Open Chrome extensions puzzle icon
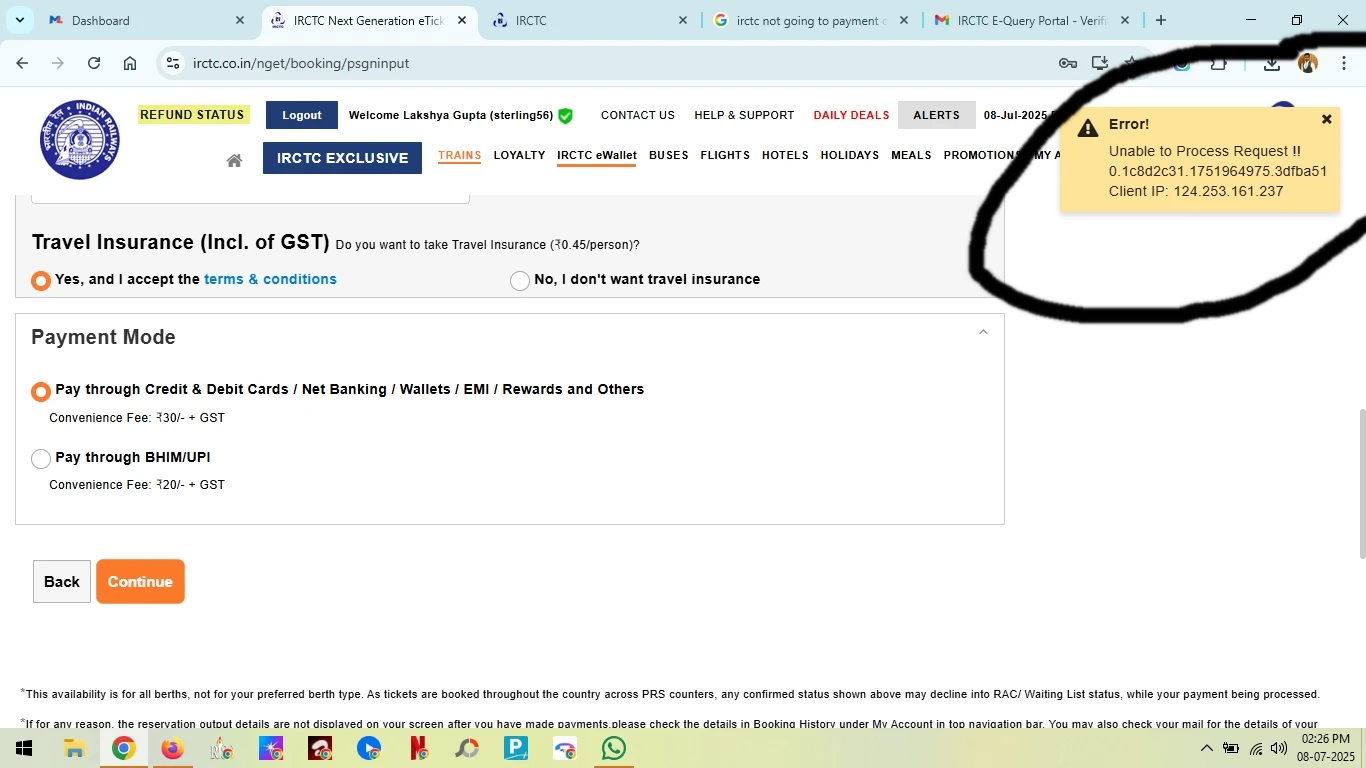The width and height of the screenshot is (1366, 768). pos(1218,63)
